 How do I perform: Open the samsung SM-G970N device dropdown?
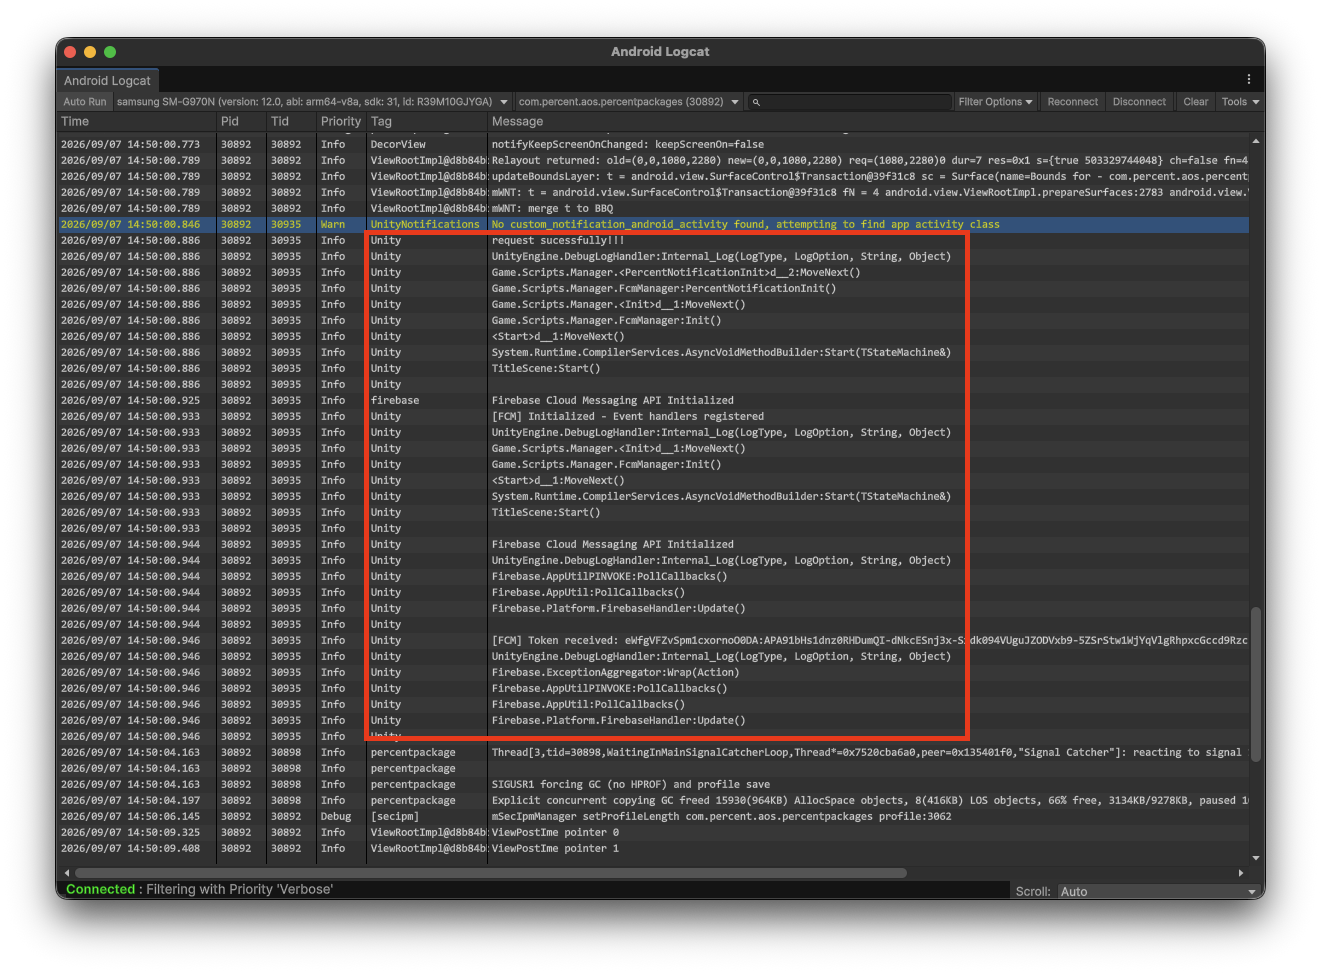[313, 102]
